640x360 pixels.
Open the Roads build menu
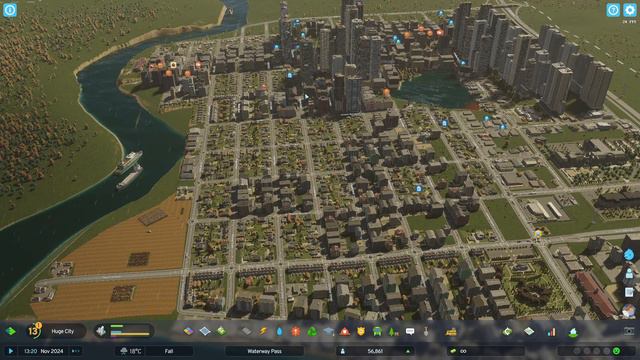(246, 331)
